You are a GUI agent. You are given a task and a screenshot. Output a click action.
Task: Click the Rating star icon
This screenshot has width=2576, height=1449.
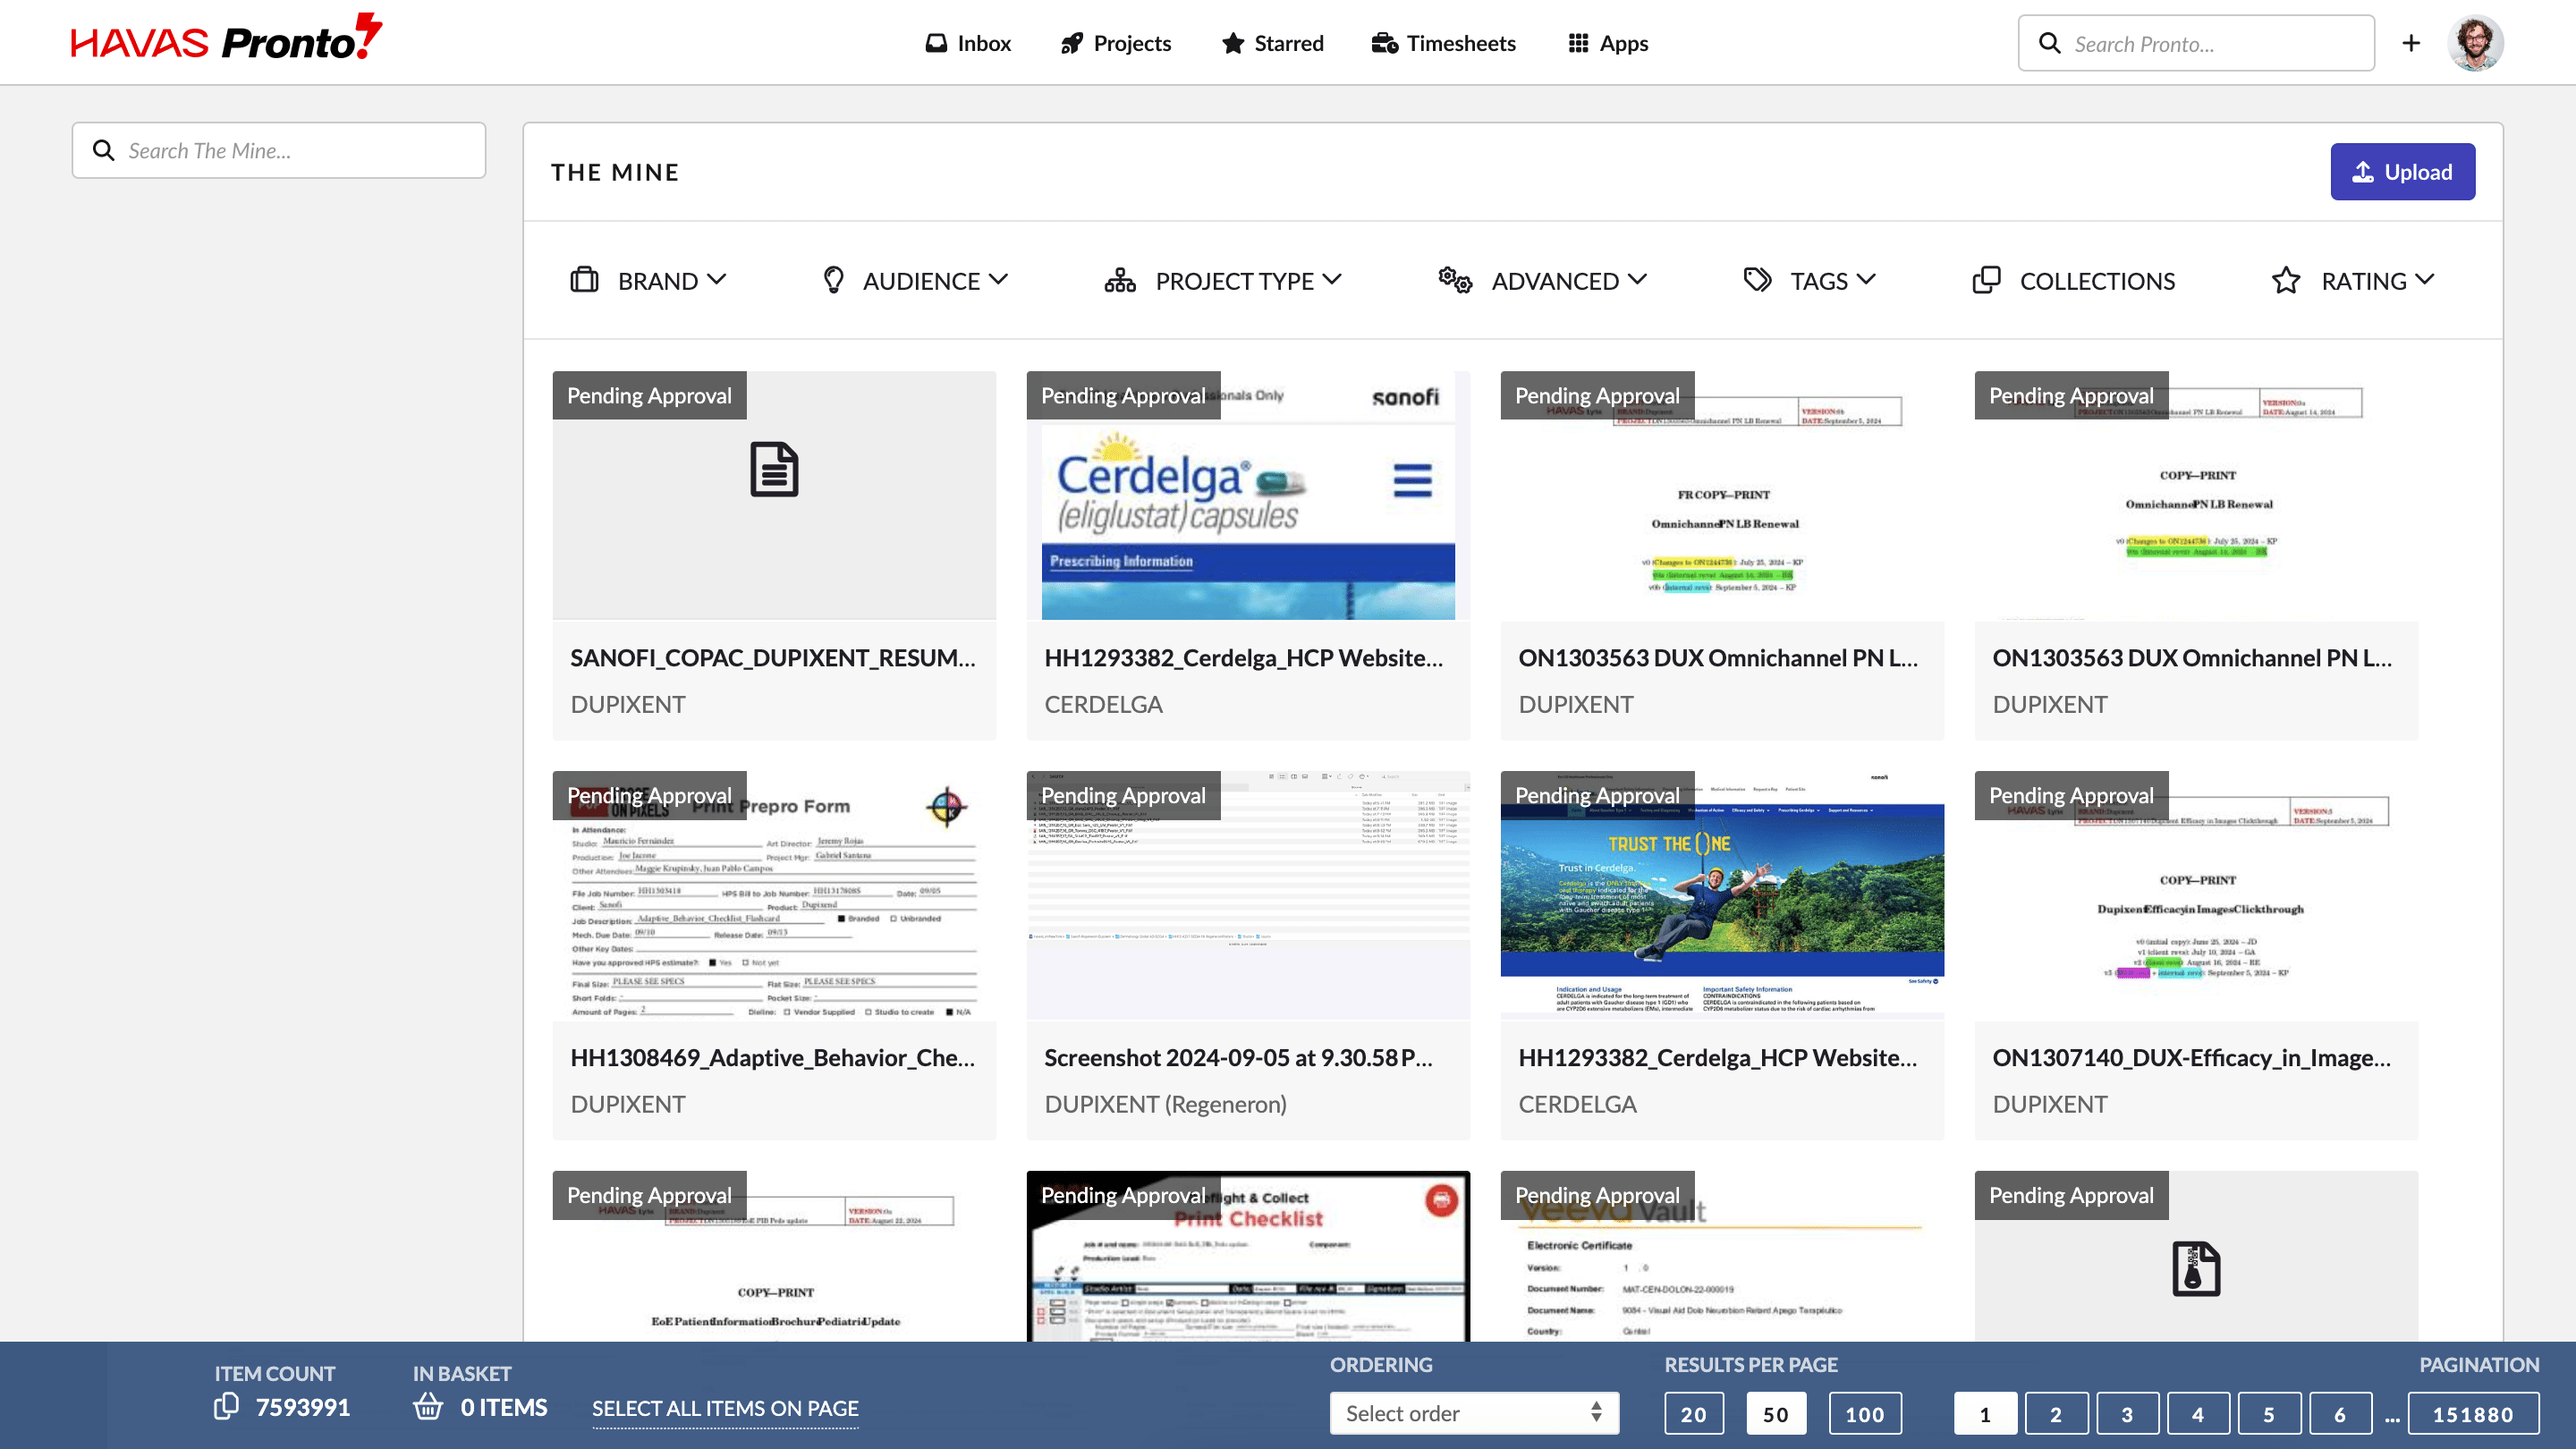(2286, 280)
